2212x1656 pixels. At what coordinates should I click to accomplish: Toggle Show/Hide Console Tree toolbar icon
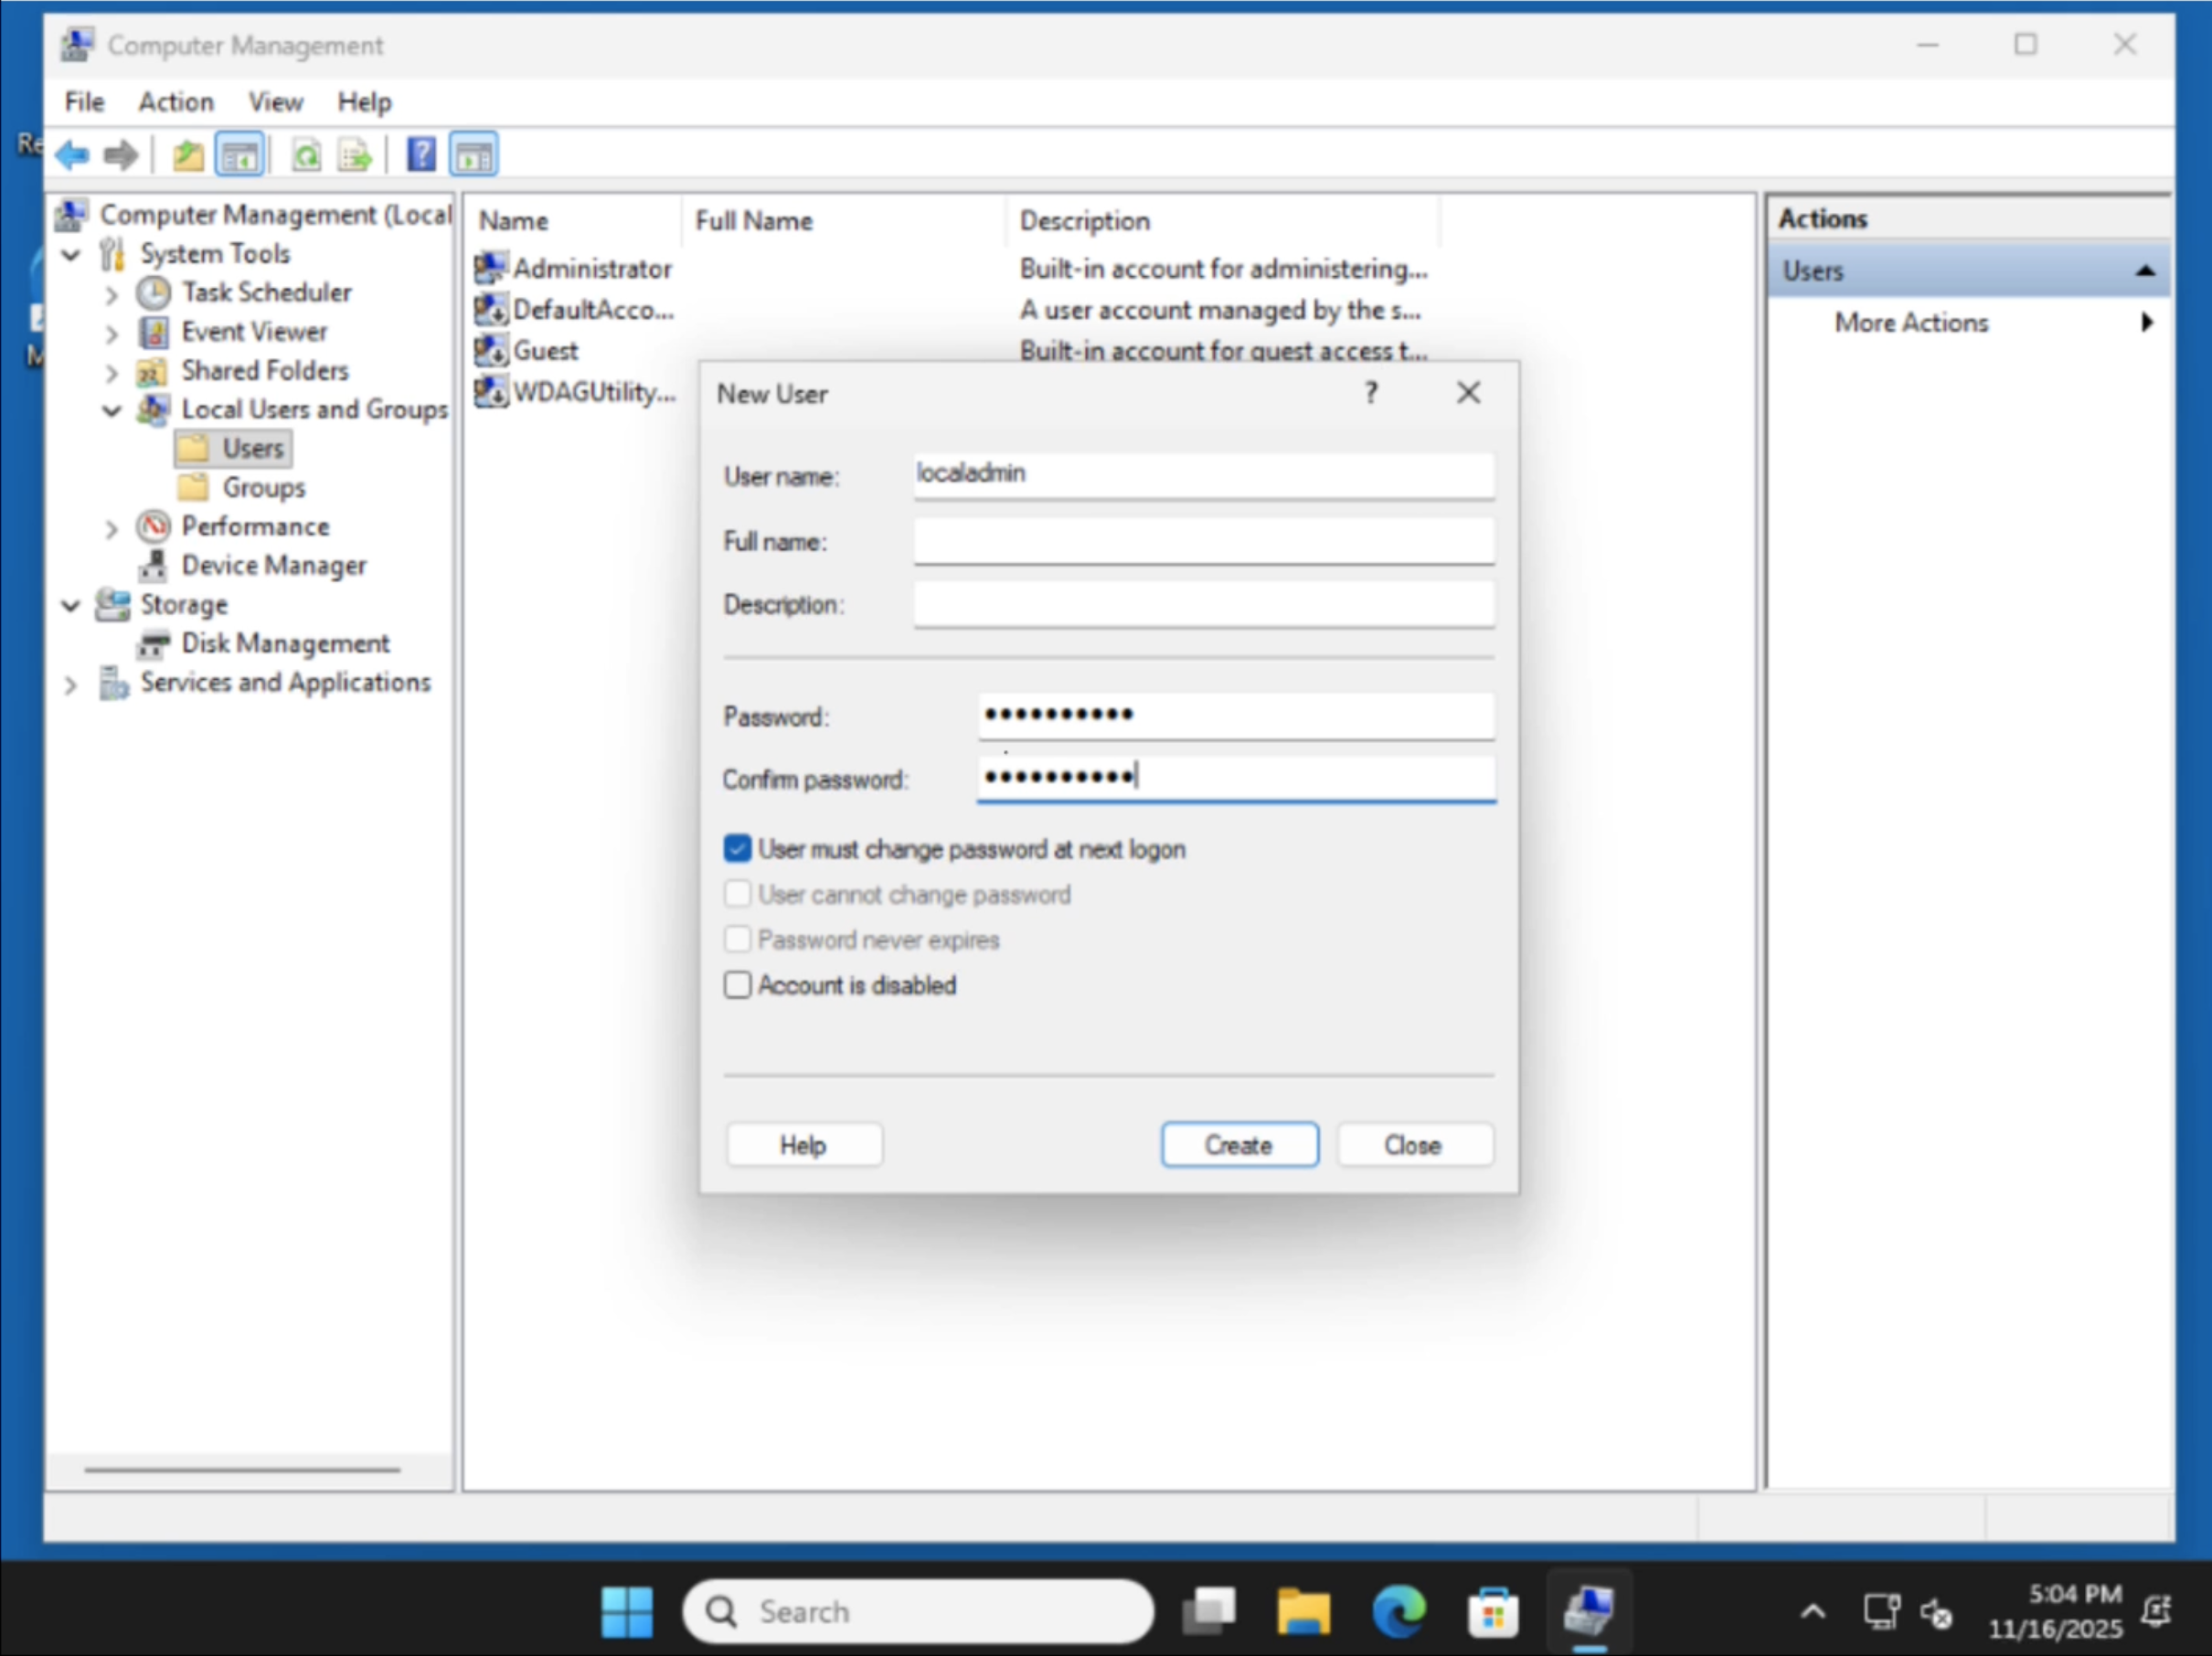pyautogui.click(x=240, y=156)
